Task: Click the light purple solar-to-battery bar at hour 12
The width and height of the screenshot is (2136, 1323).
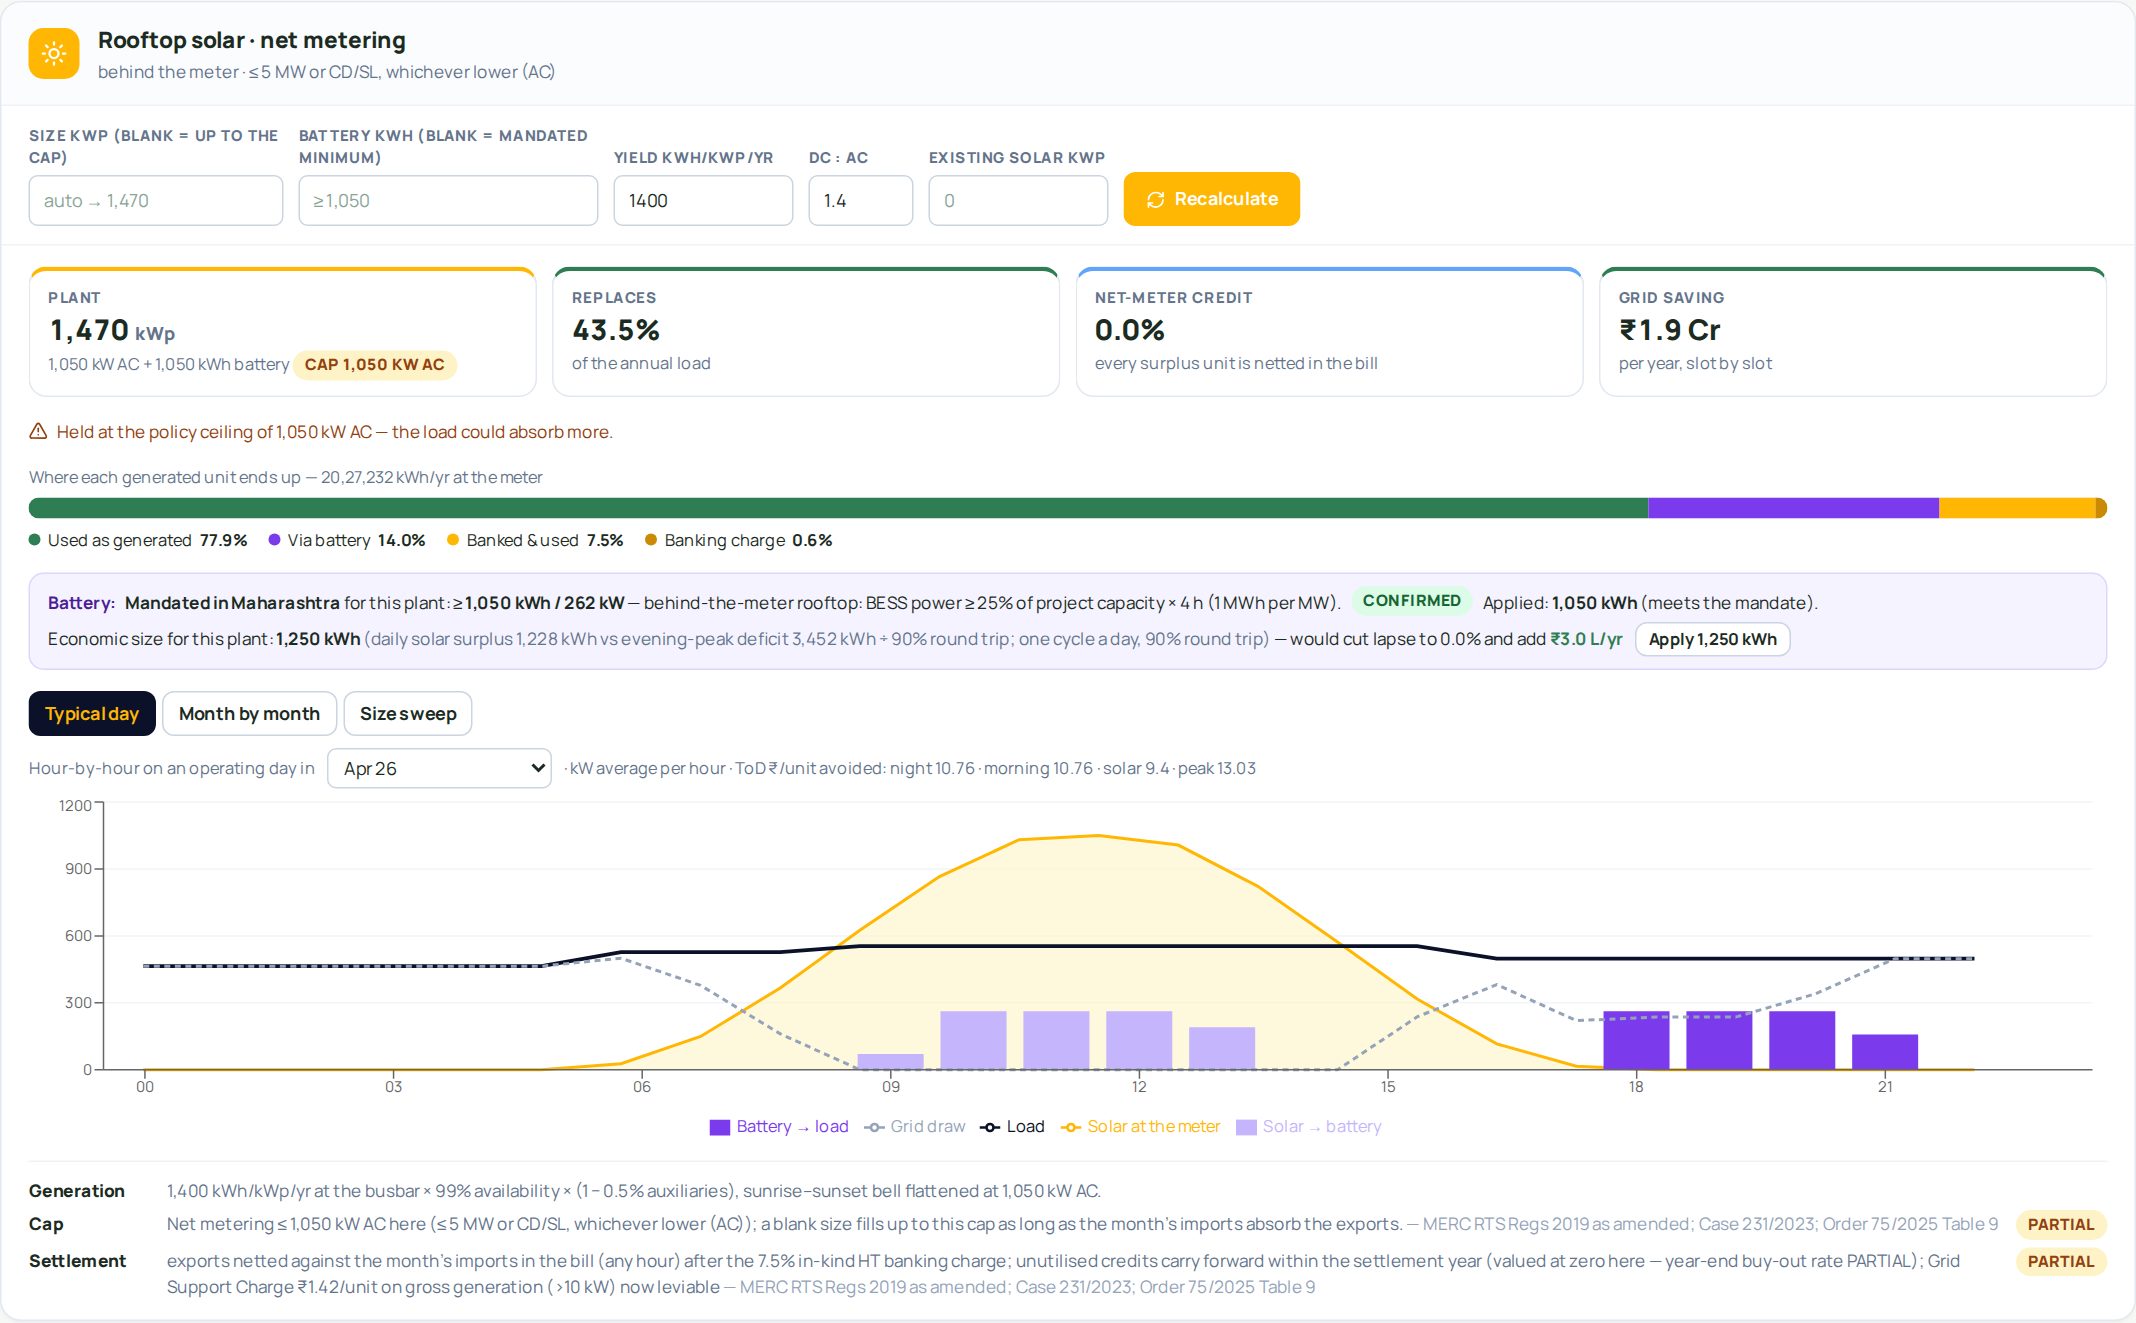Action: point(1139,1040)
